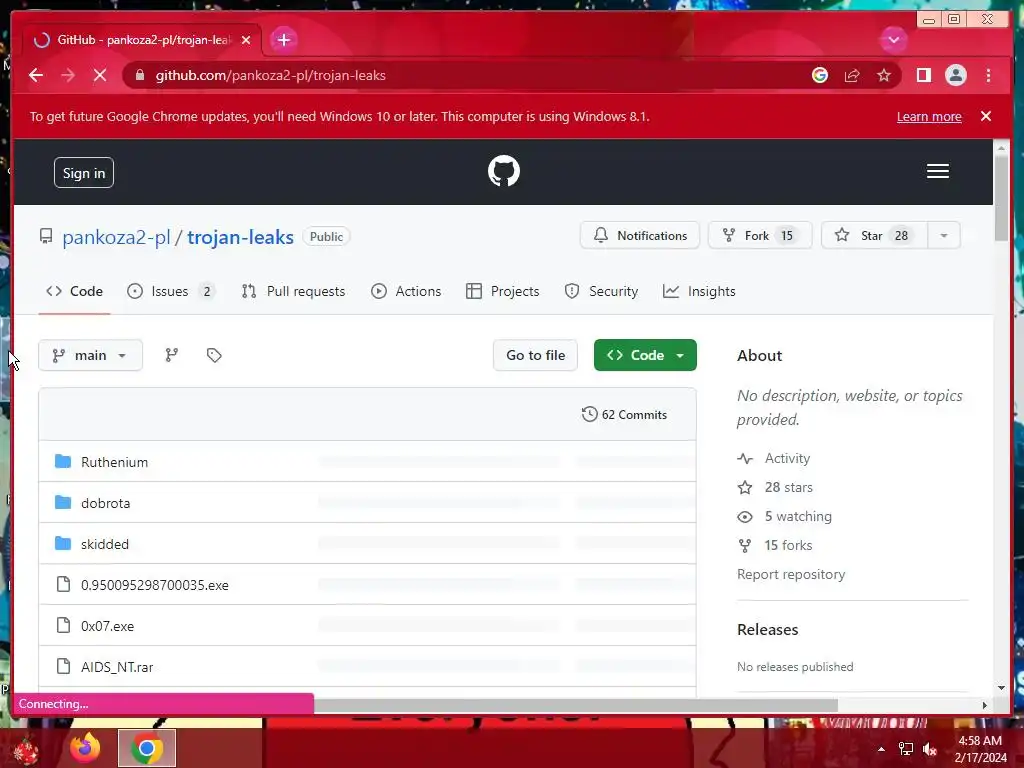Open the dobrota folder

[x=105, y=503]
